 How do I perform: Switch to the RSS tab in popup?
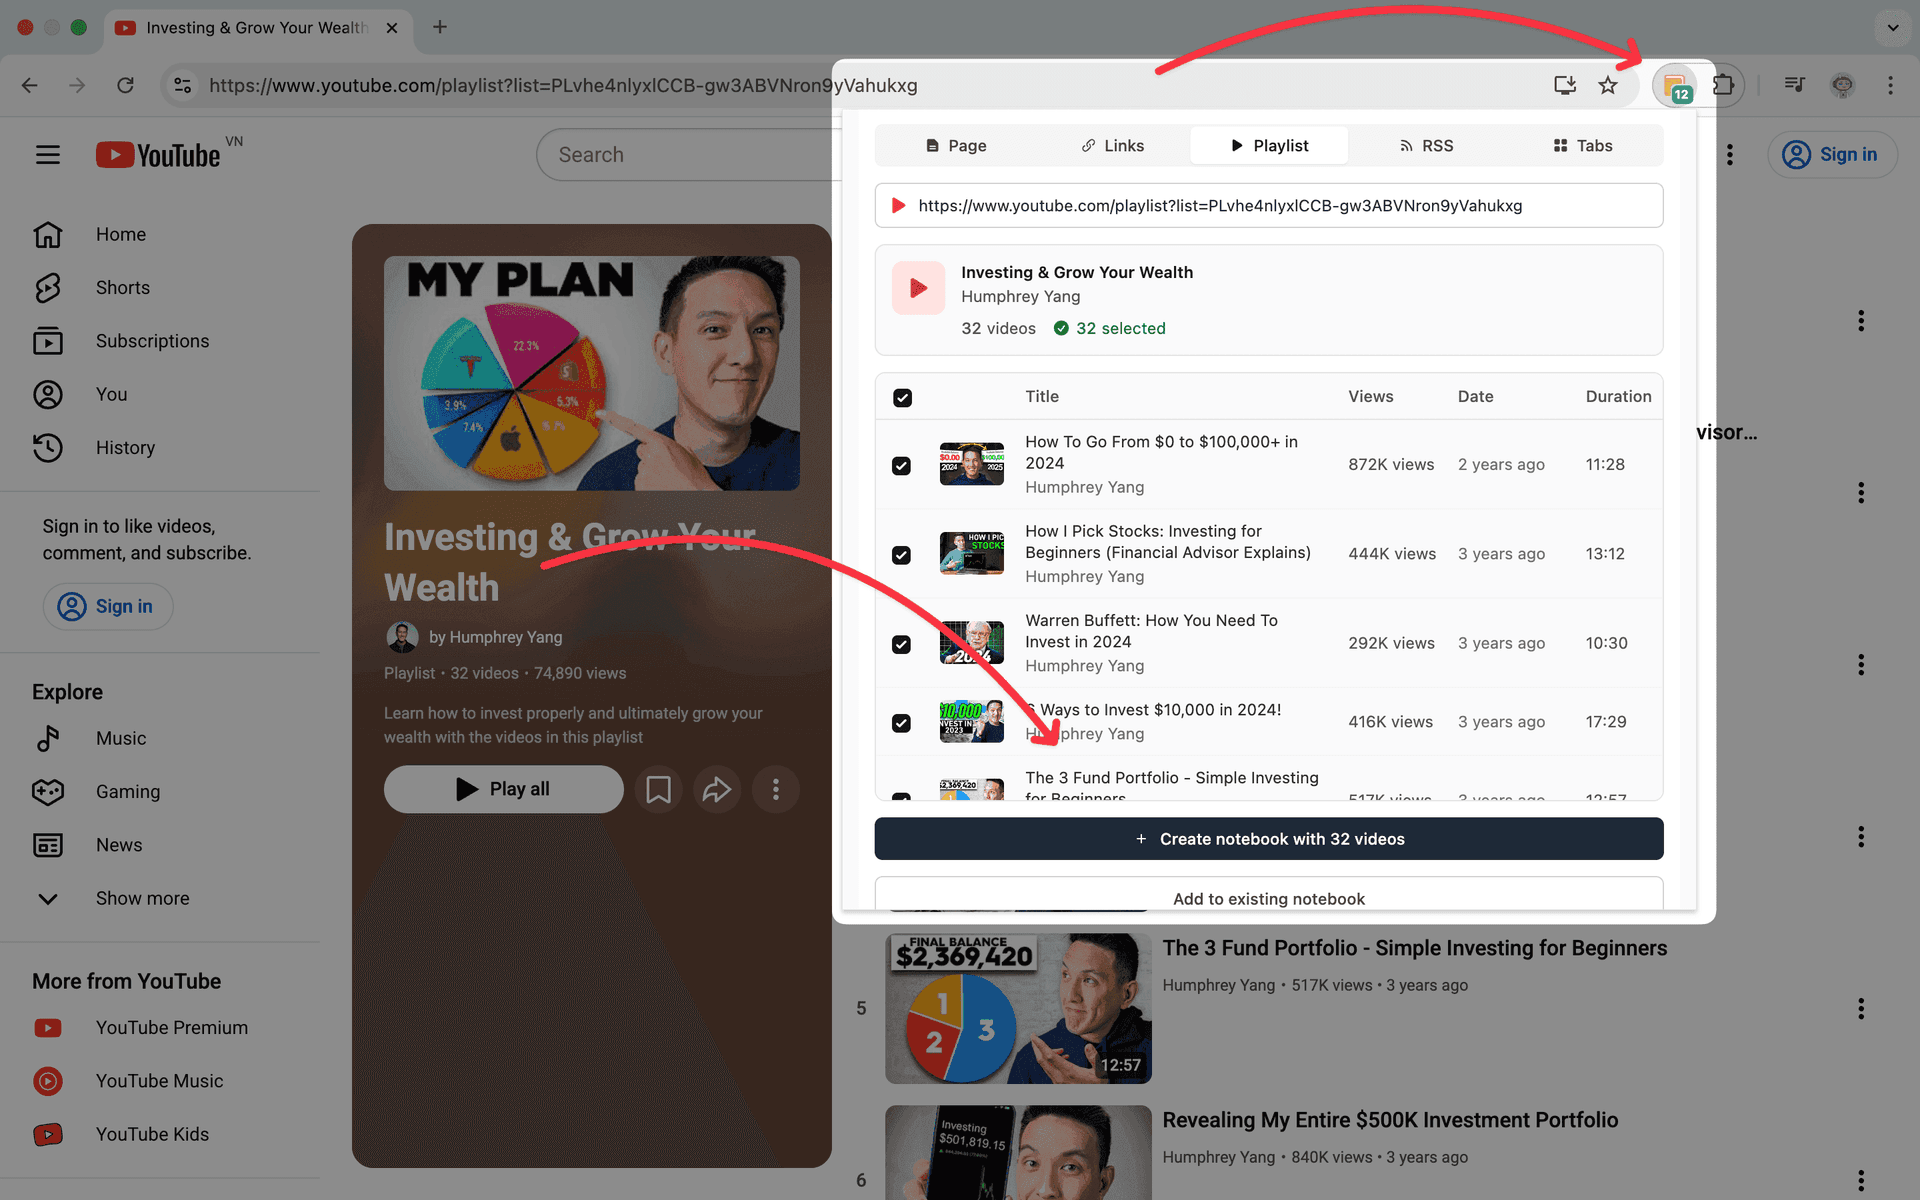[1426, 145]
